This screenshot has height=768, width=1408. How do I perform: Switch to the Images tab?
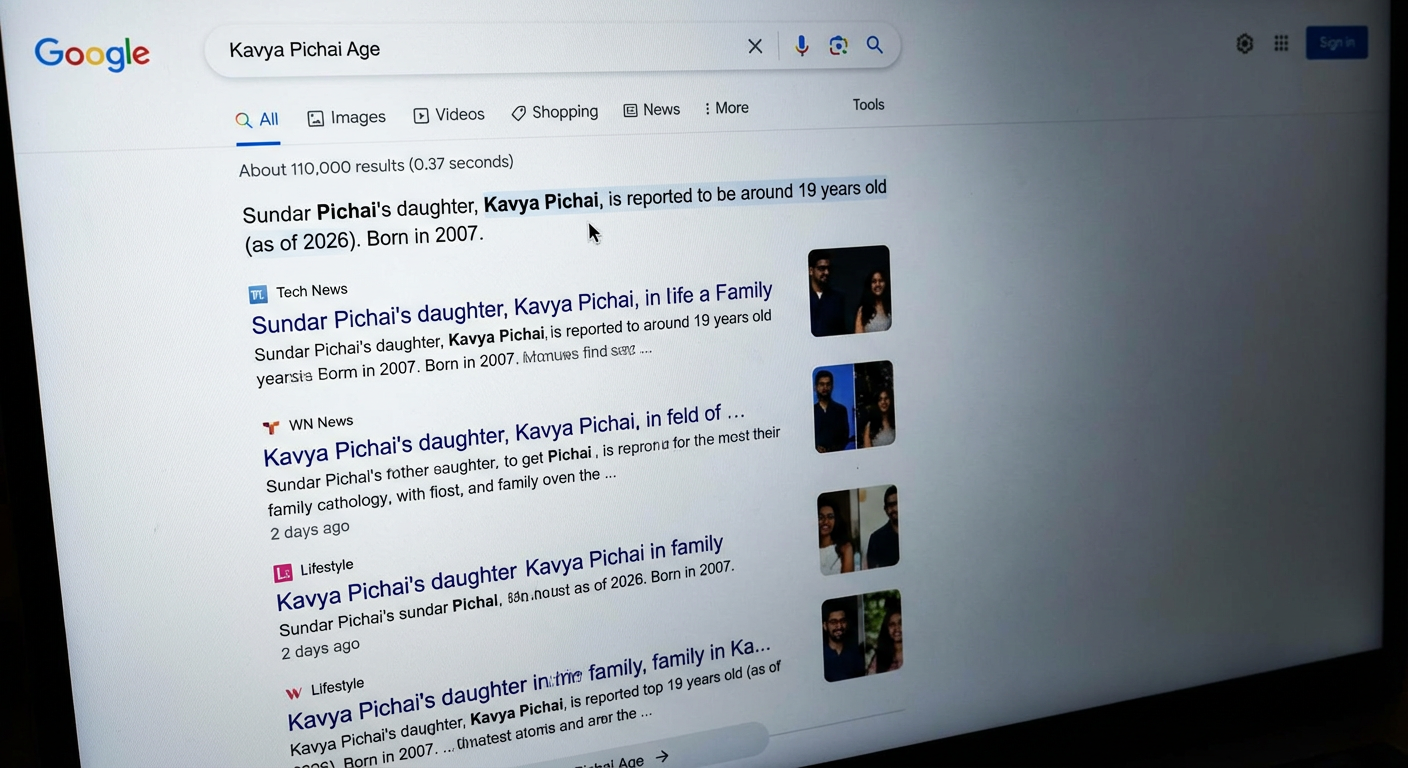pyautogui.click(x=346, y=118)
